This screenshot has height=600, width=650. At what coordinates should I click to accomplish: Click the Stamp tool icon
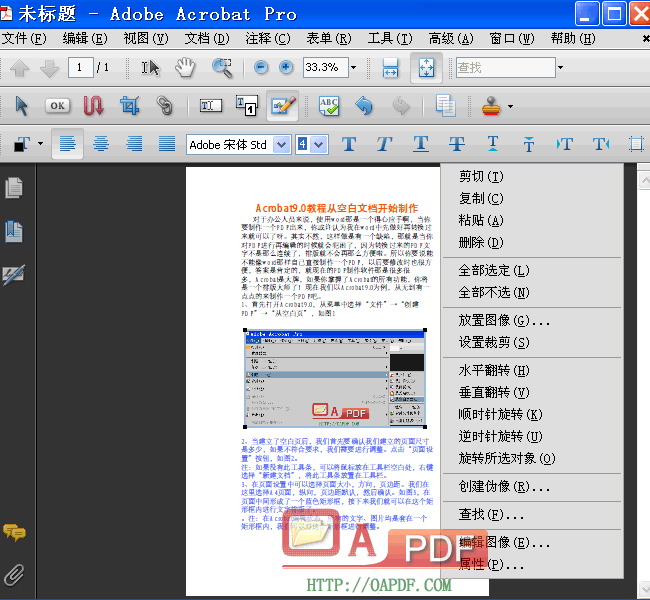click(491, 106)
